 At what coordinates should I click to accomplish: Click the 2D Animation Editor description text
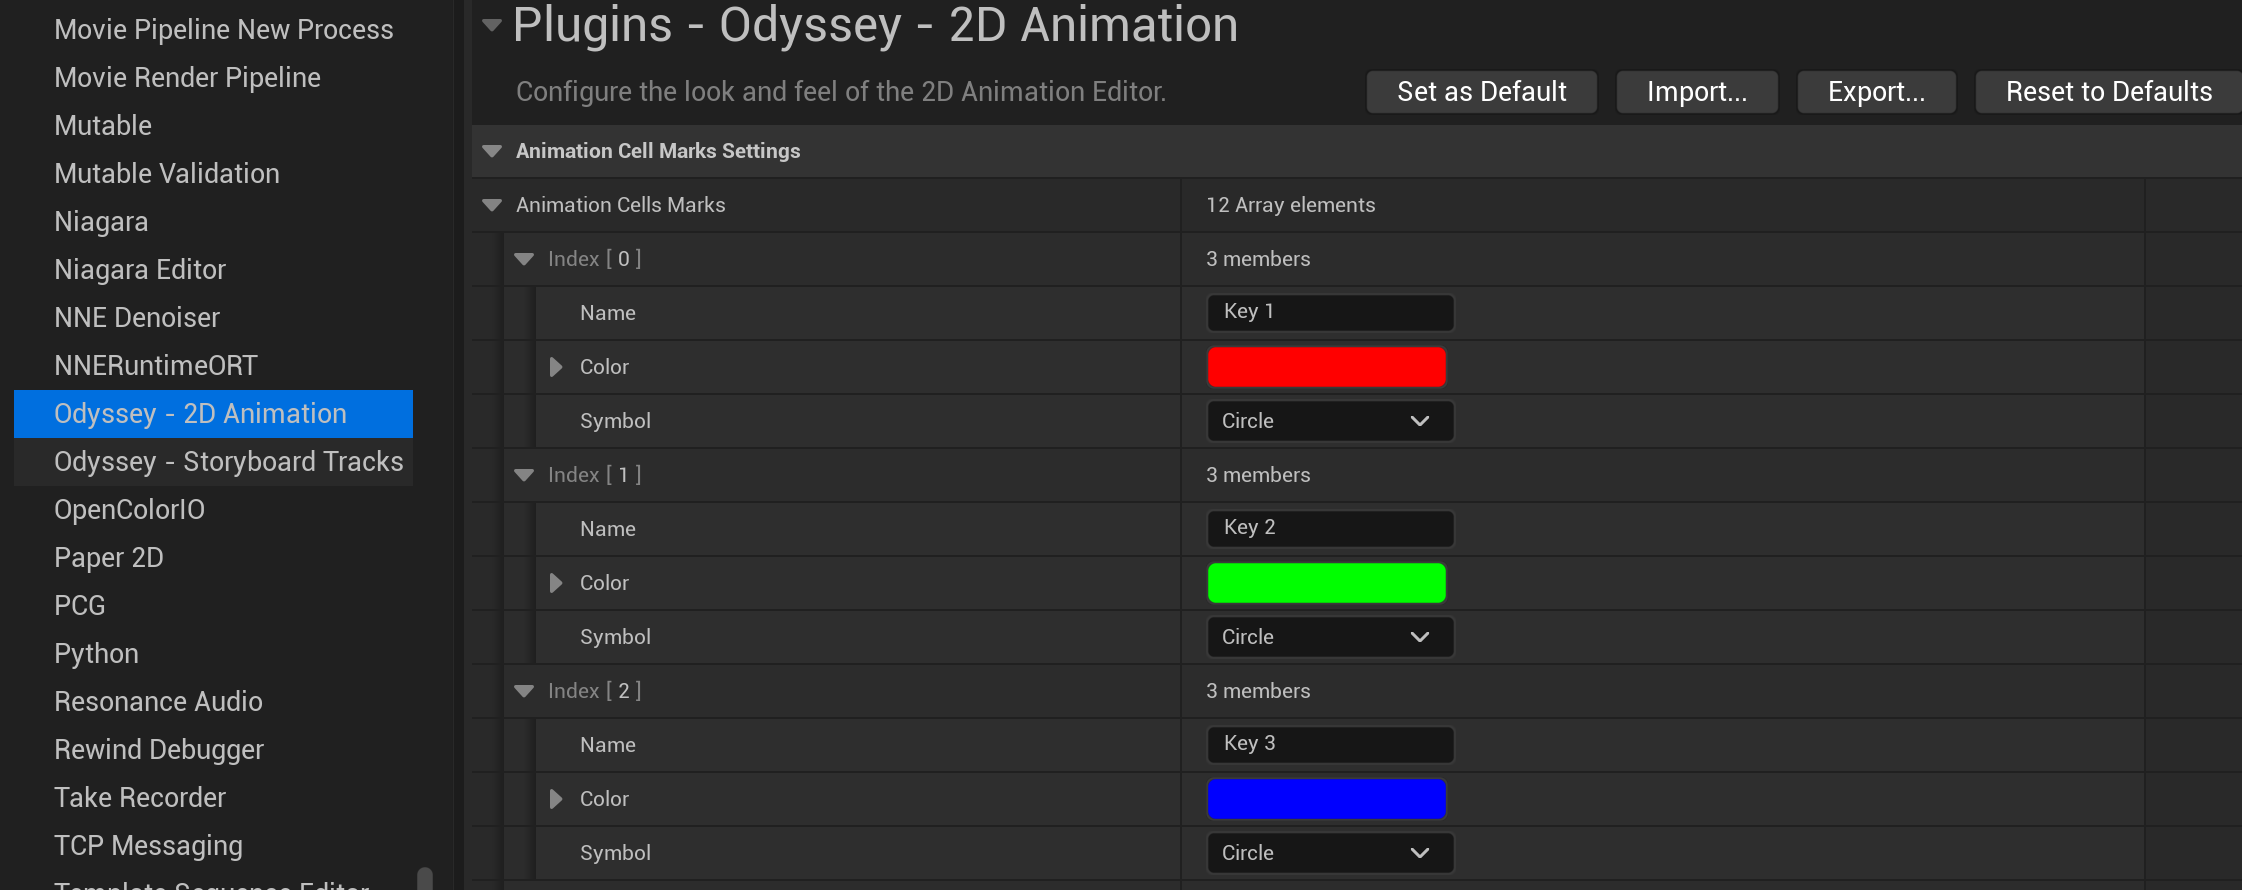click(841, 92)
